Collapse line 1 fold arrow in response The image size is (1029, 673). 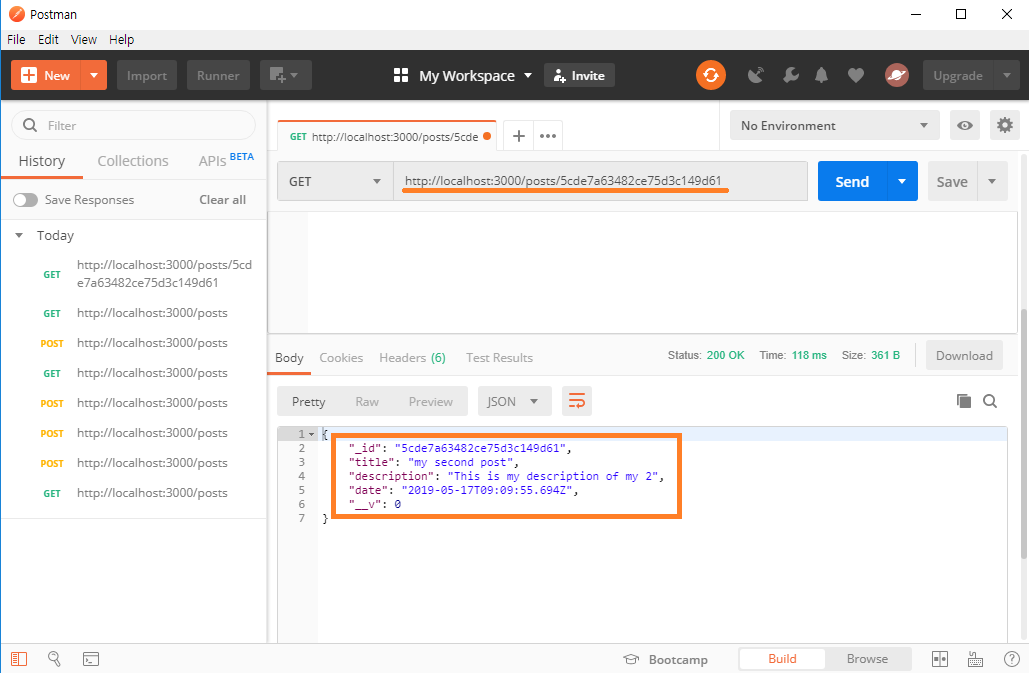pos(312,434)
